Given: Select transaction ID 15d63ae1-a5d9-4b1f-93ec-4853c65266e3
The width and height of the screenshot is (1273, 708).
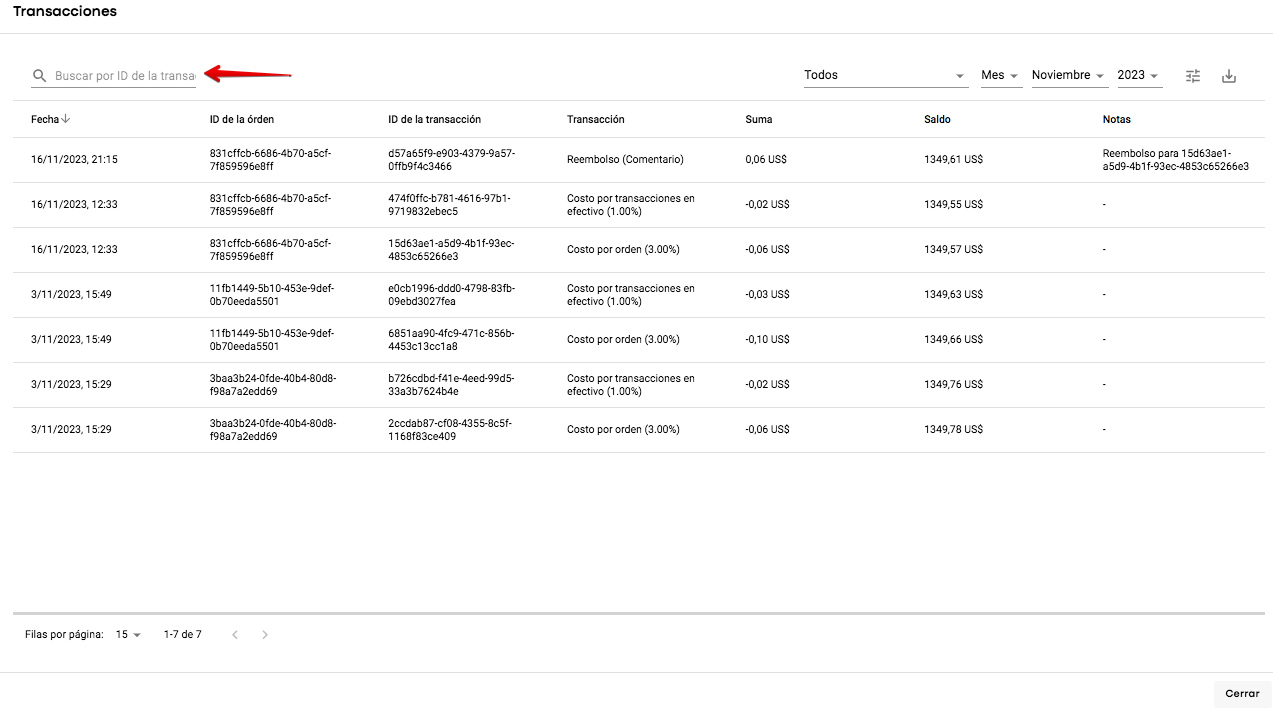Looking at the screenshot, I should (x=451, y=250).
